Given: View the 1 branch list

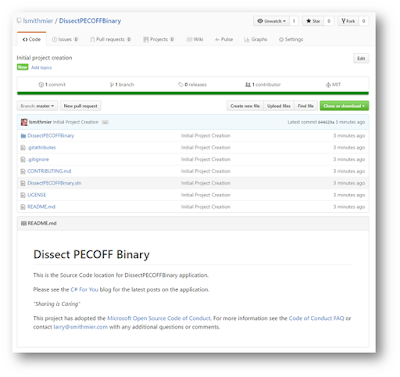Looking at the screenshot, I should [x=122, y=85].
